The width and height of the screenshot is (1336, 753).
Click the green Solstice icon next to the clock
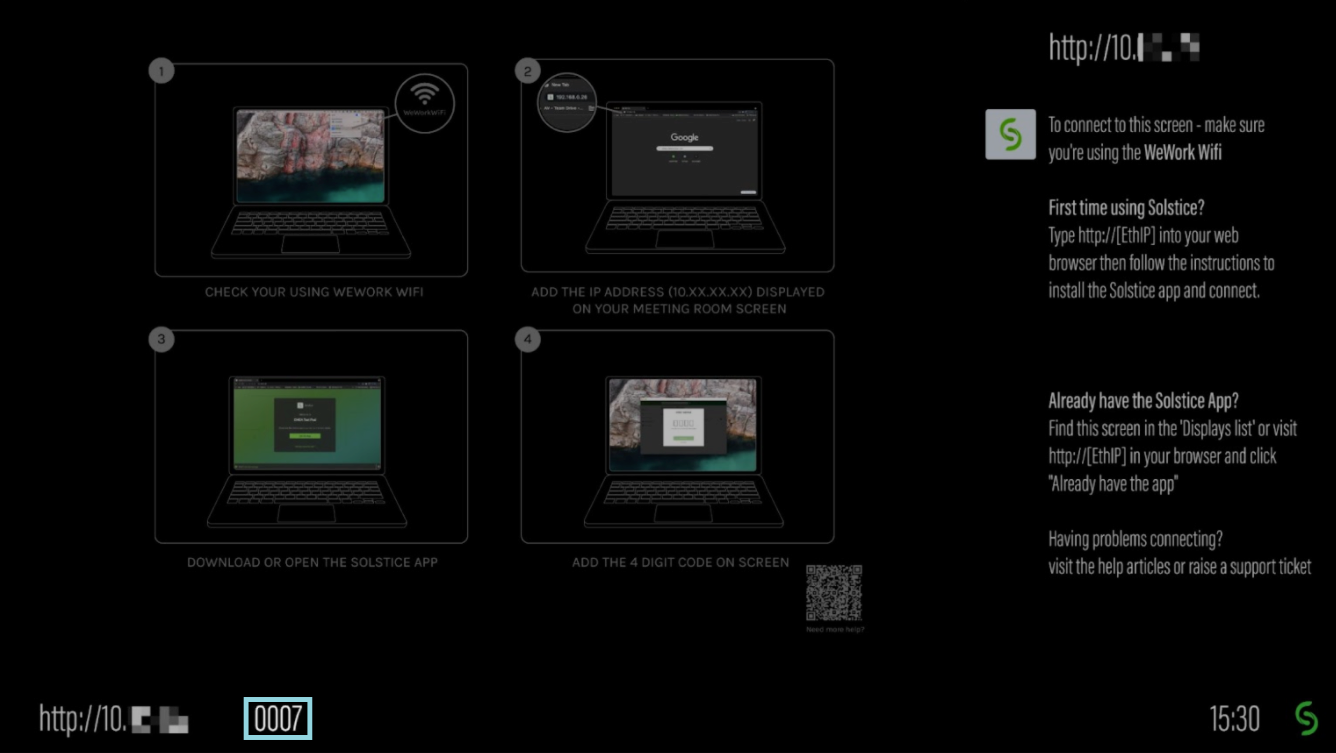pos(1306,718)
